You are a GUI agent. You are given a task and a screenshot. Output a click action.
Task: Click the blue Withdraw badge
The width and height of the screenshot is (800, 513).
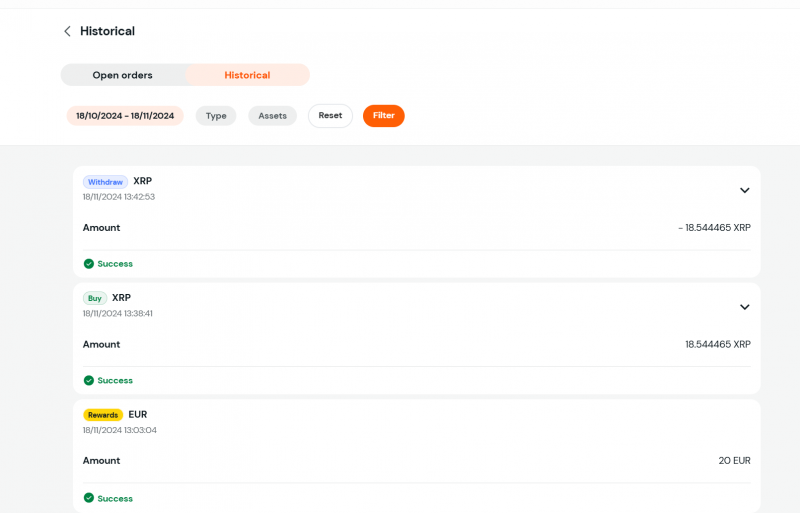[105, 182]
